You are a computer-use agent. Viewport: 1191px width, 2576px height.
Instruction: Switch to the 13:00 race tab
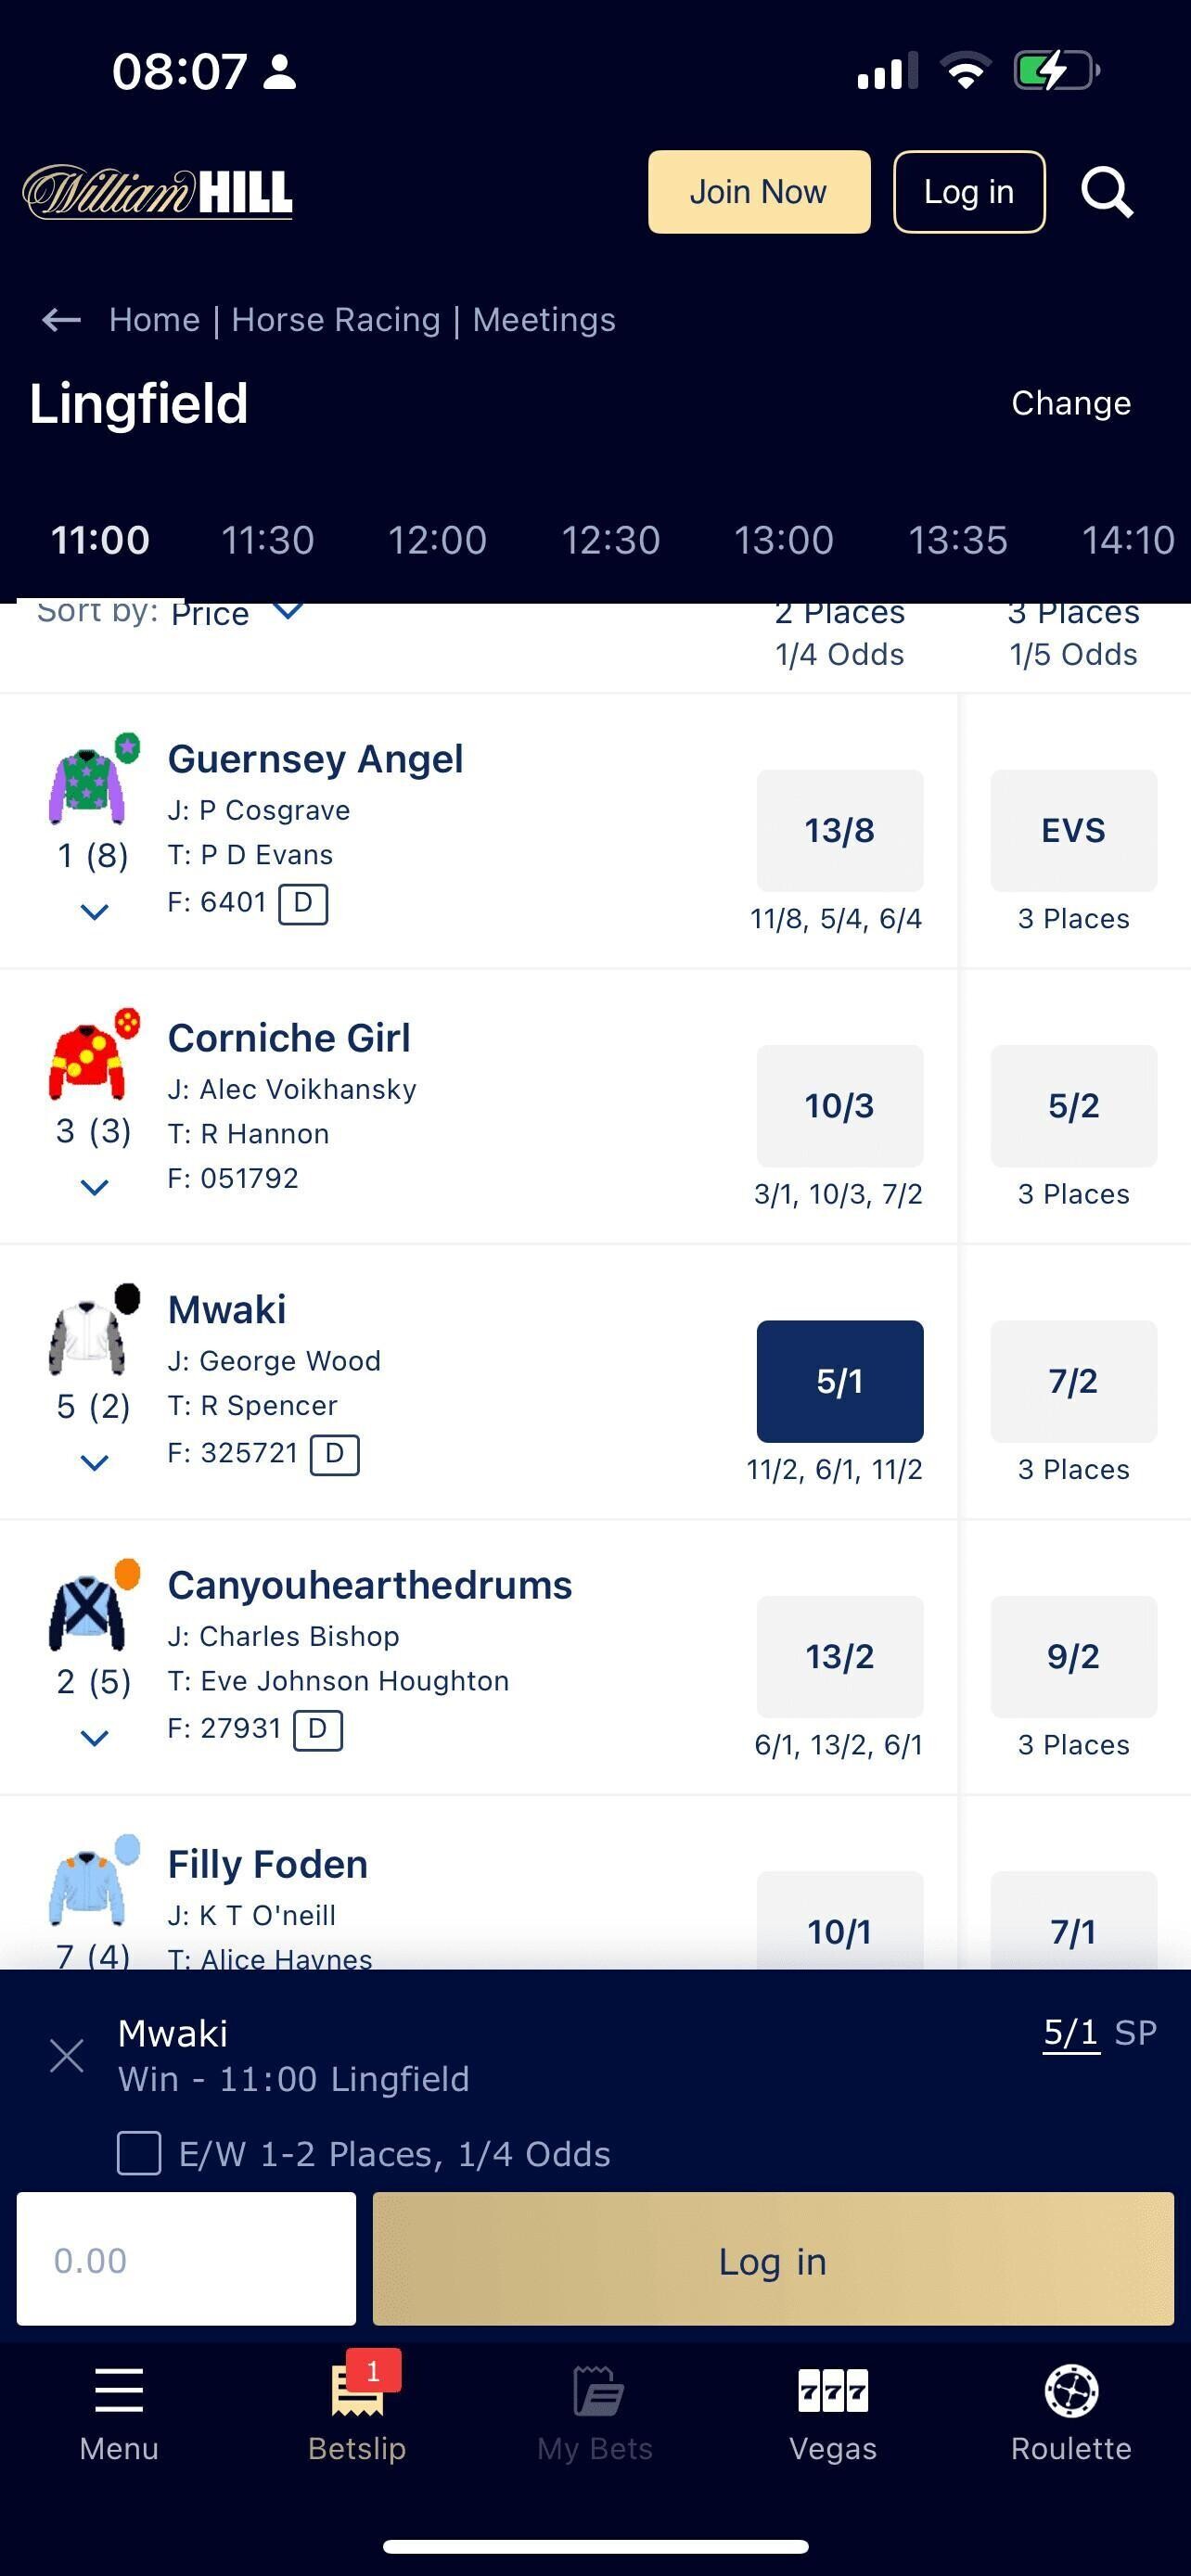(783, 540)
